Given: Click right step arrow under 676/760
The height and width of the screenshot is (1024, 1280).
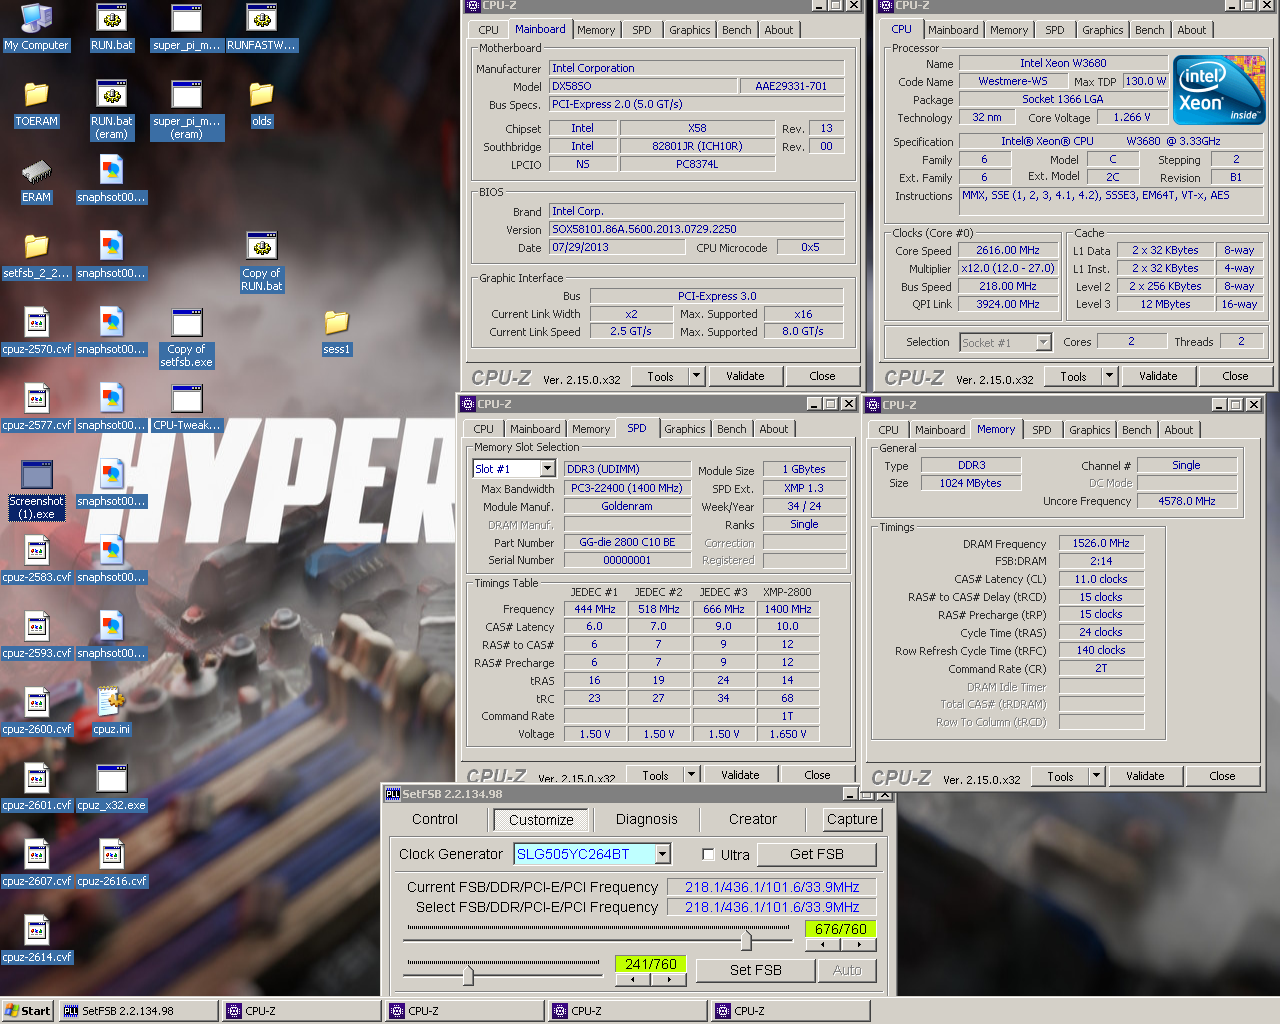Looking at the screenshot, I should pos(859,944).
